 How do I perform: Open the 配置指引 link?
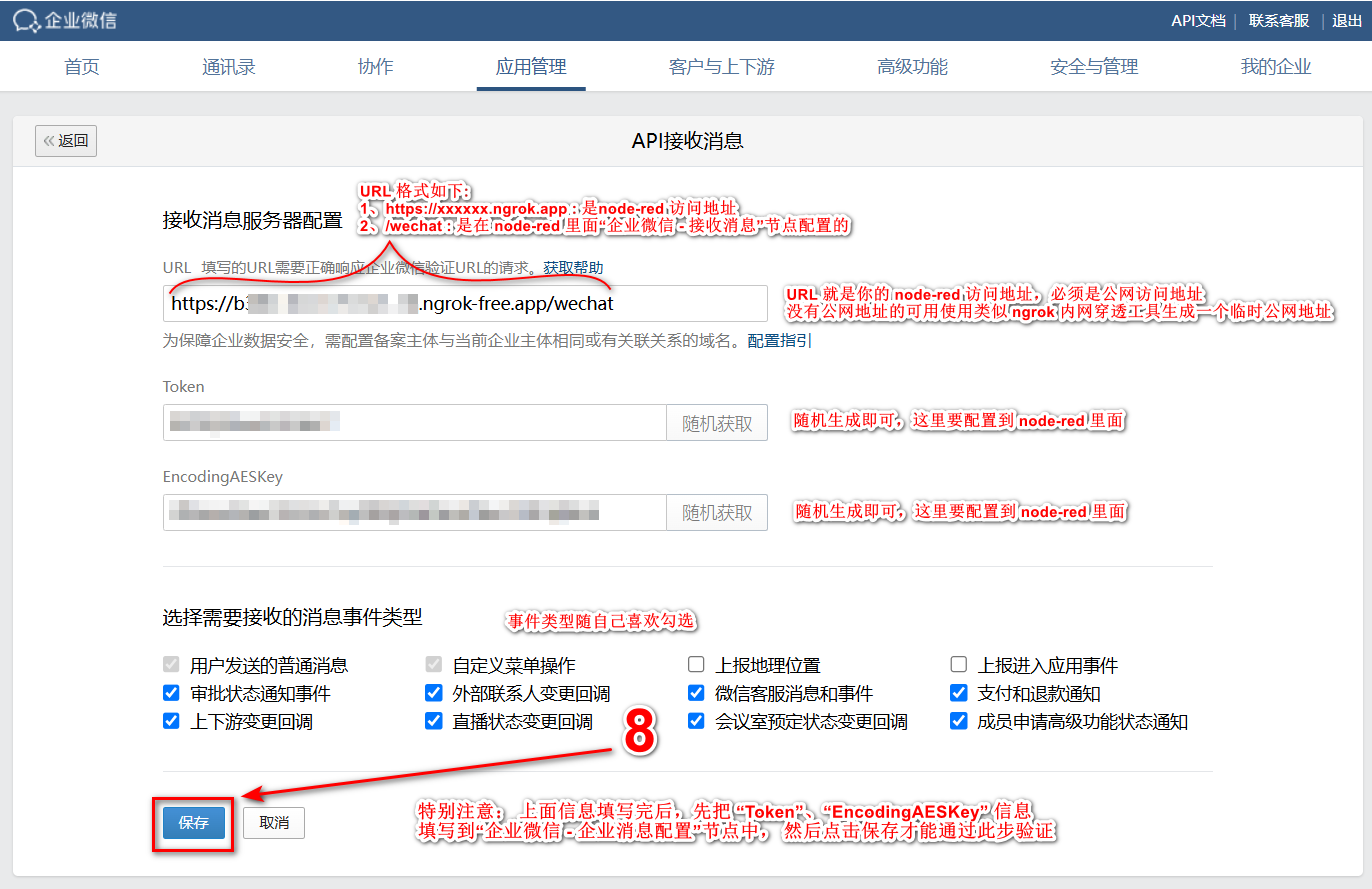coord(780,341)
